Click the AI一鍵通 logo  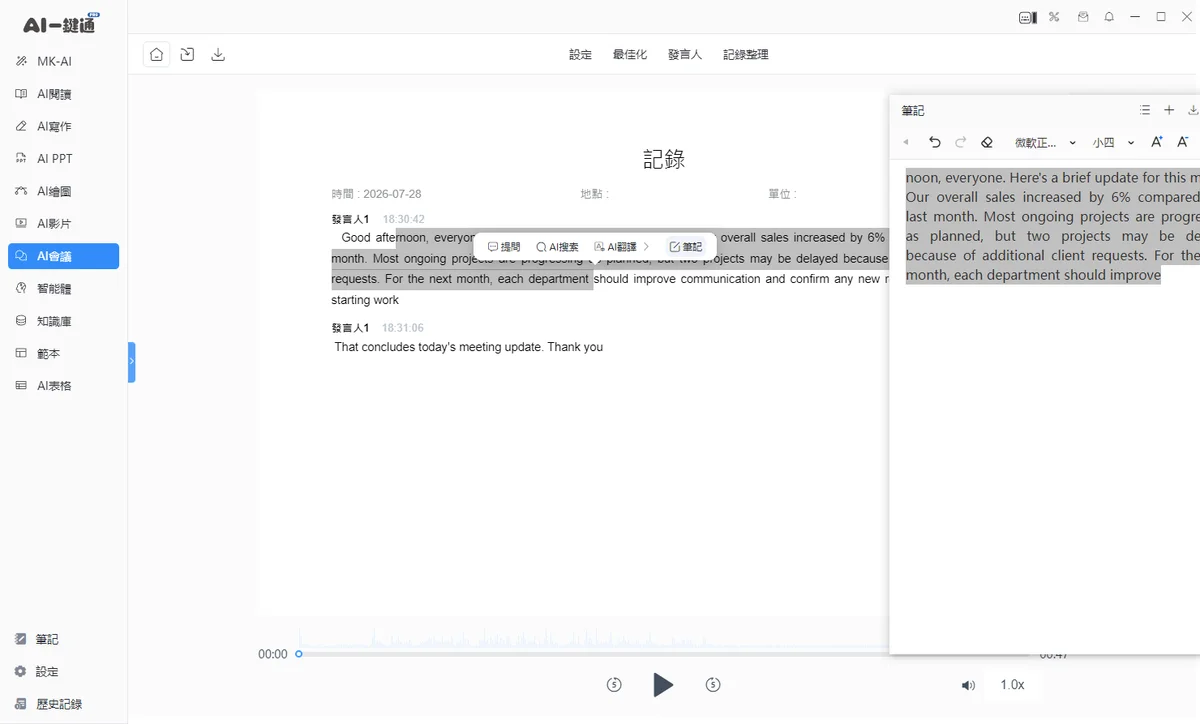coord(62,24)
